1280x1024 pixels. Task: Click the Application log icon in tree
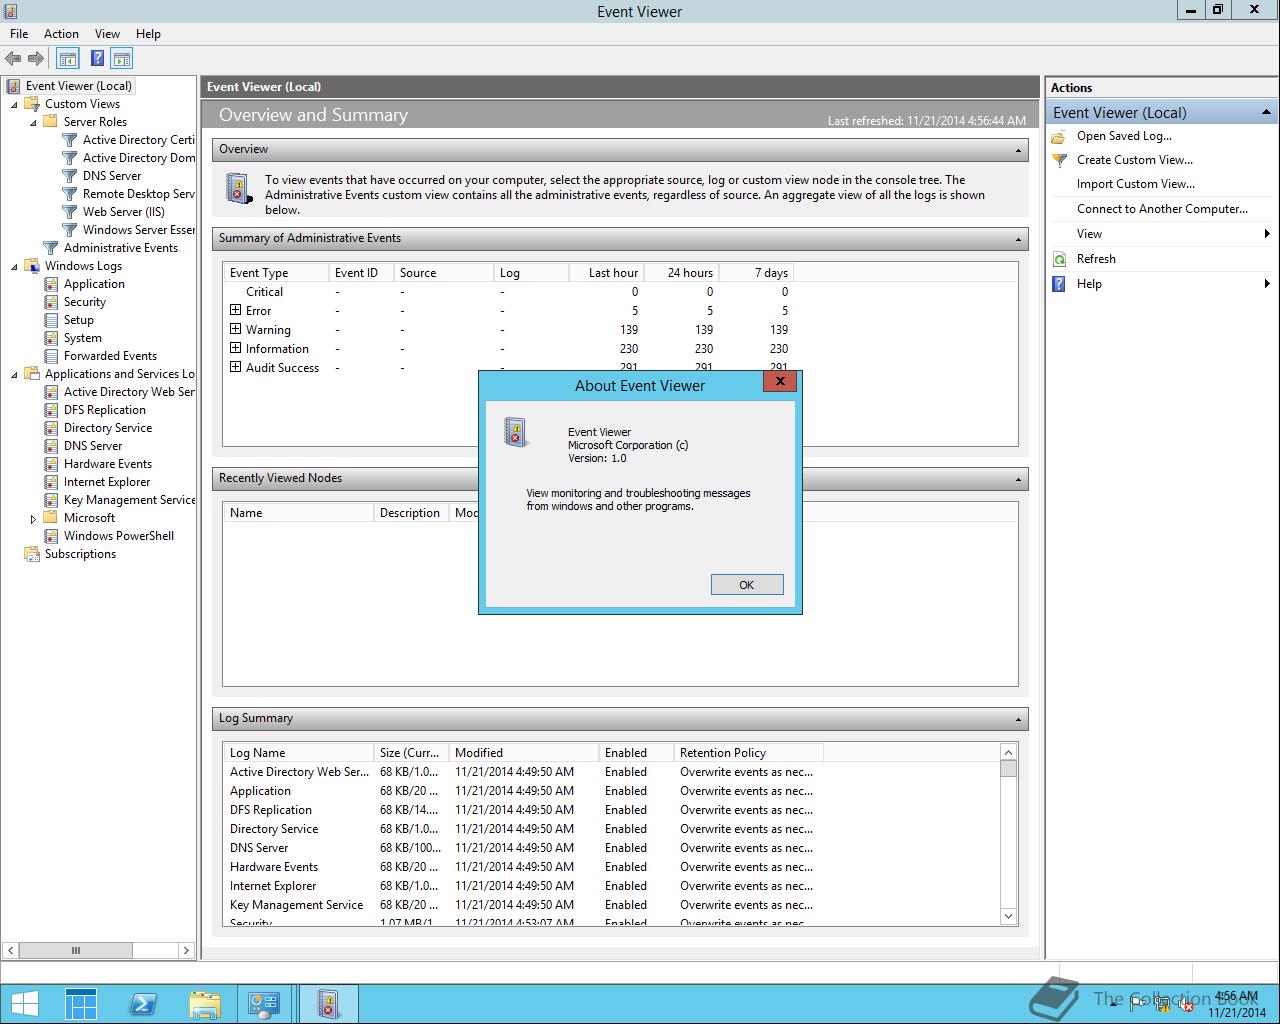[51, 284]
